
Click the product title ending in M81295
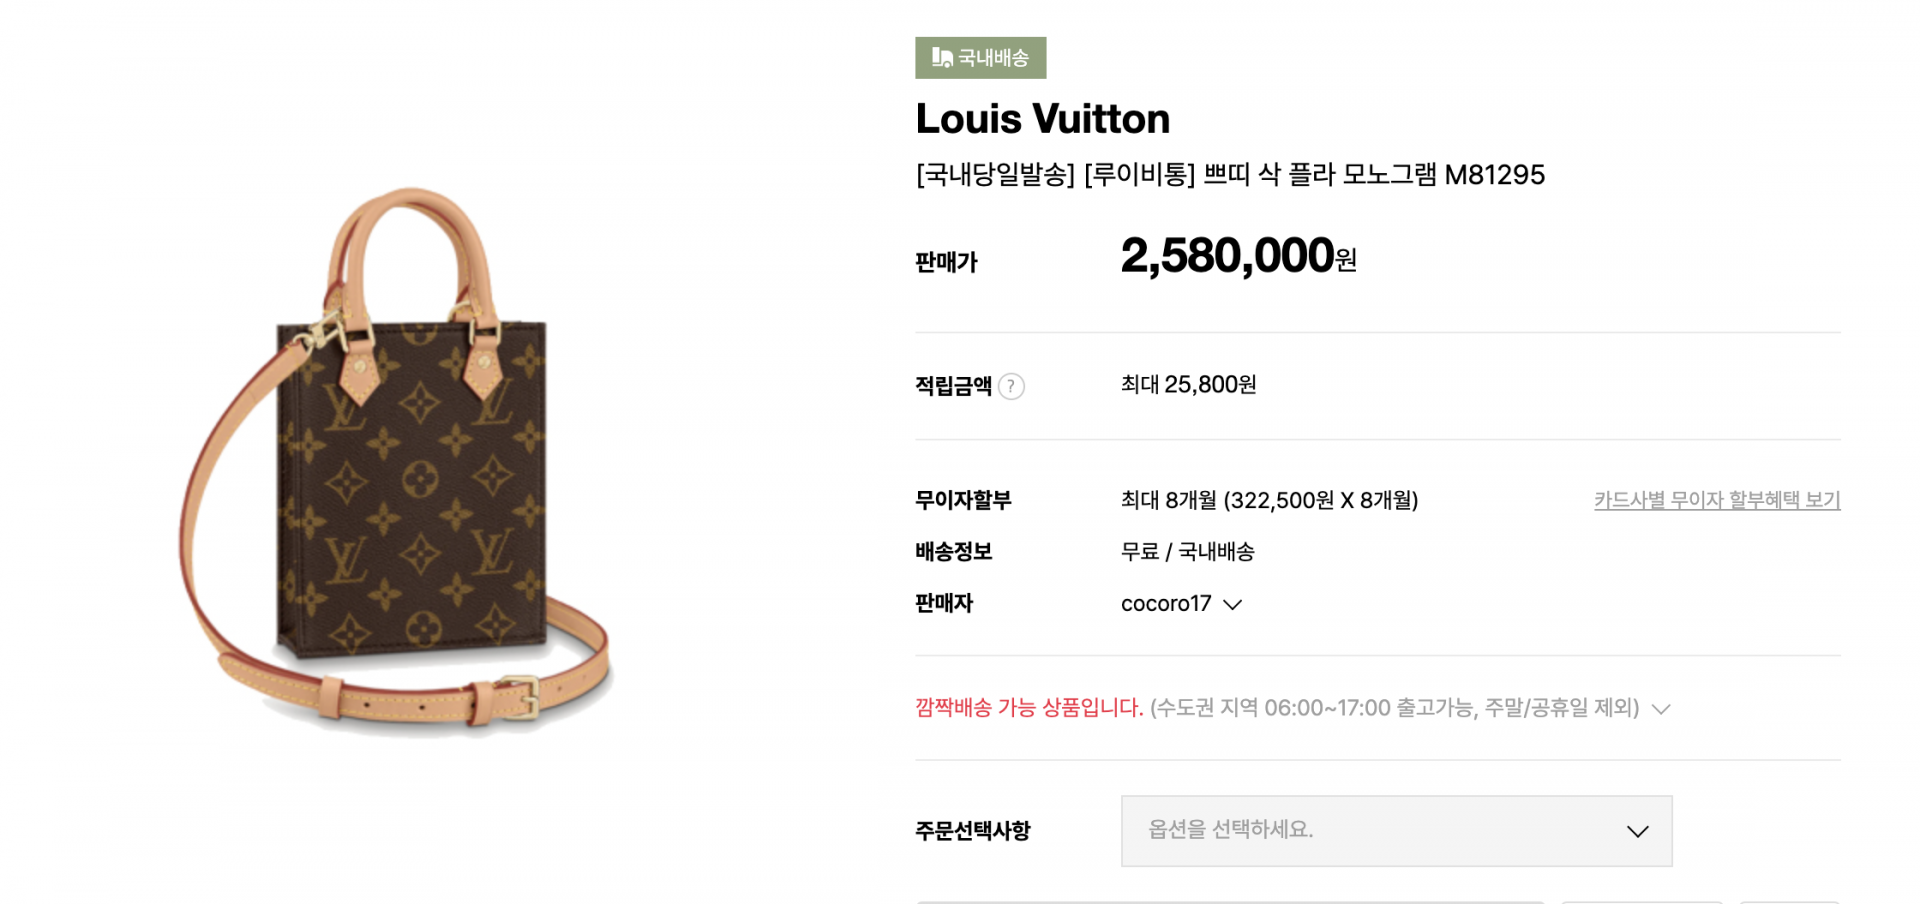tap(1229, 175)
